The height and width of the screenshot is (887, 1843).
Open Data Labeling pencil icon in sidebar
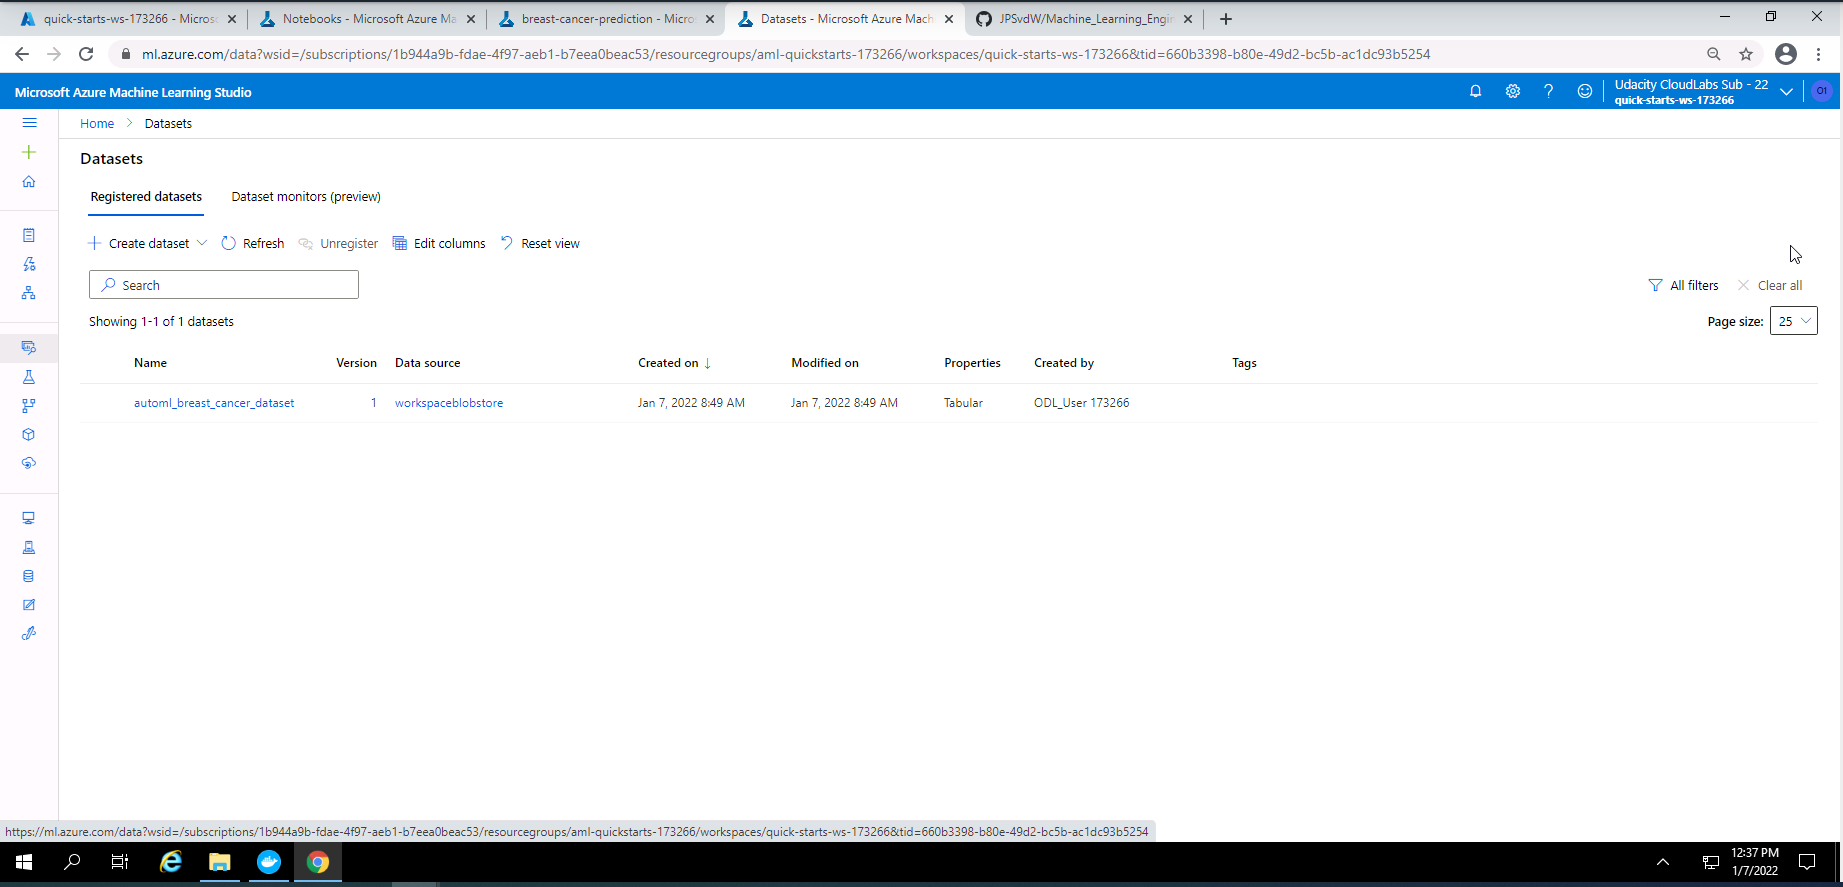[29, 605]
